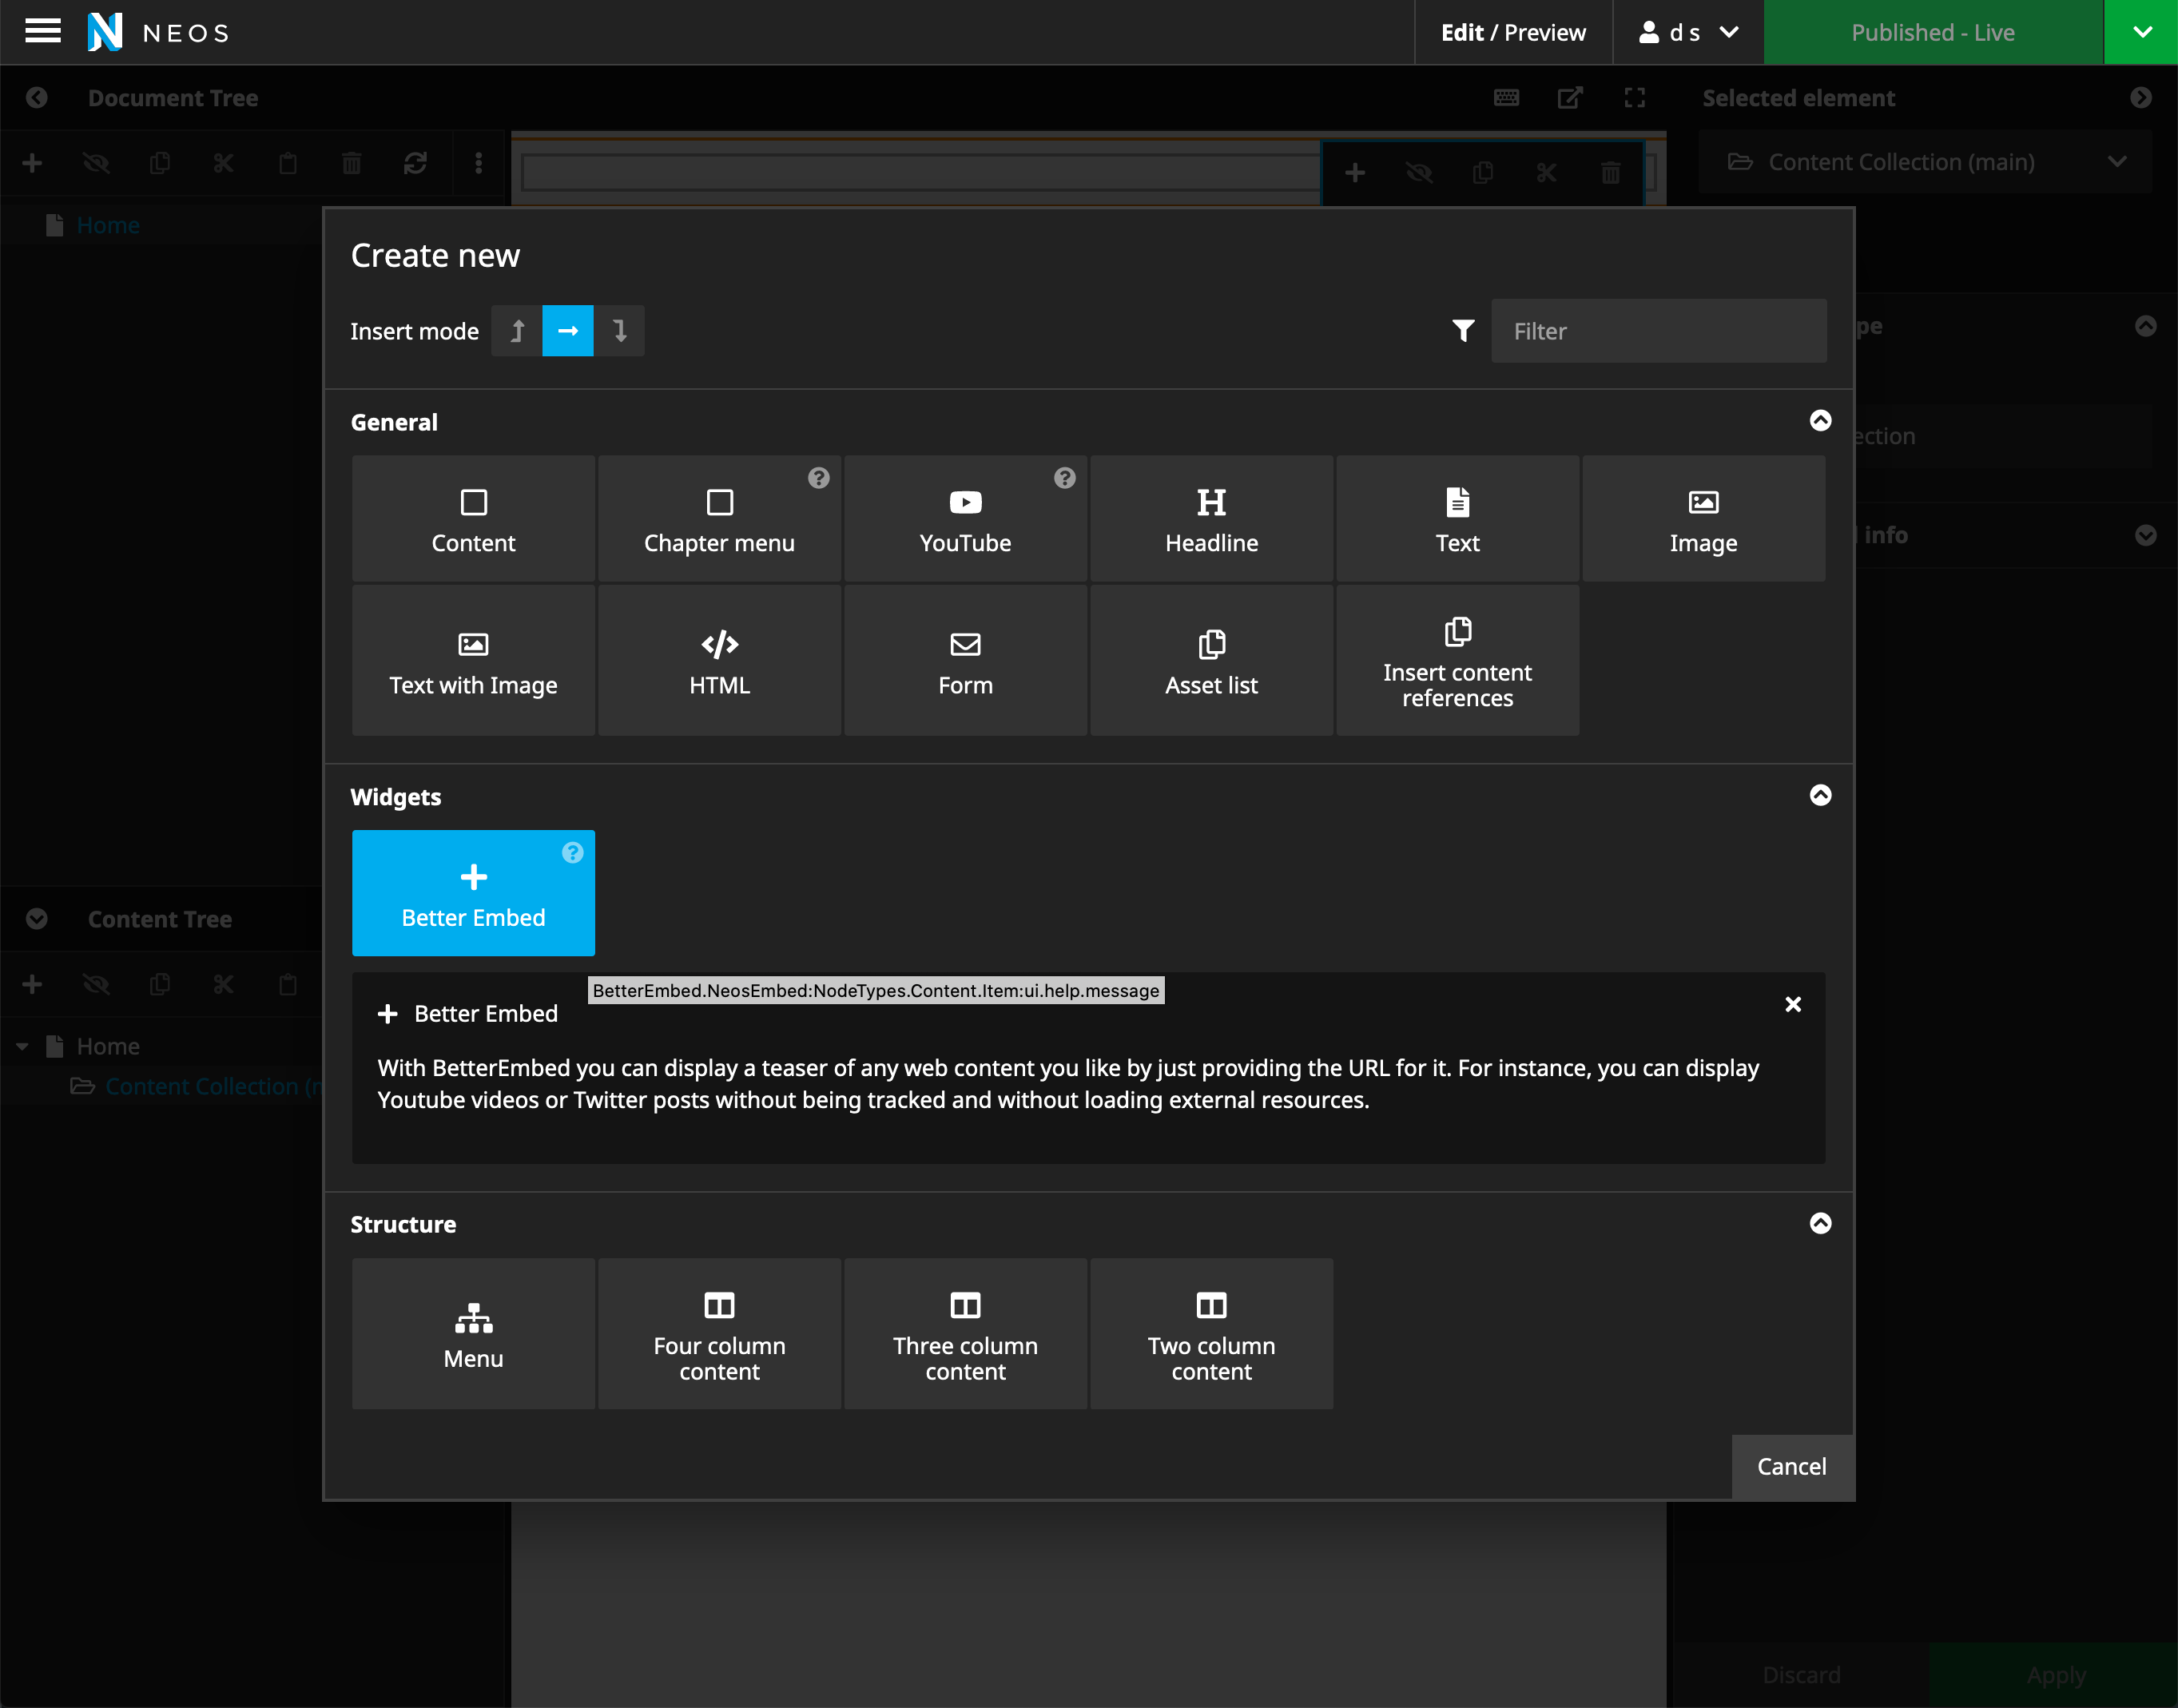Screen dimensions: 2178x1708
Task: Set insert mode to before
Action: point(517,331)
